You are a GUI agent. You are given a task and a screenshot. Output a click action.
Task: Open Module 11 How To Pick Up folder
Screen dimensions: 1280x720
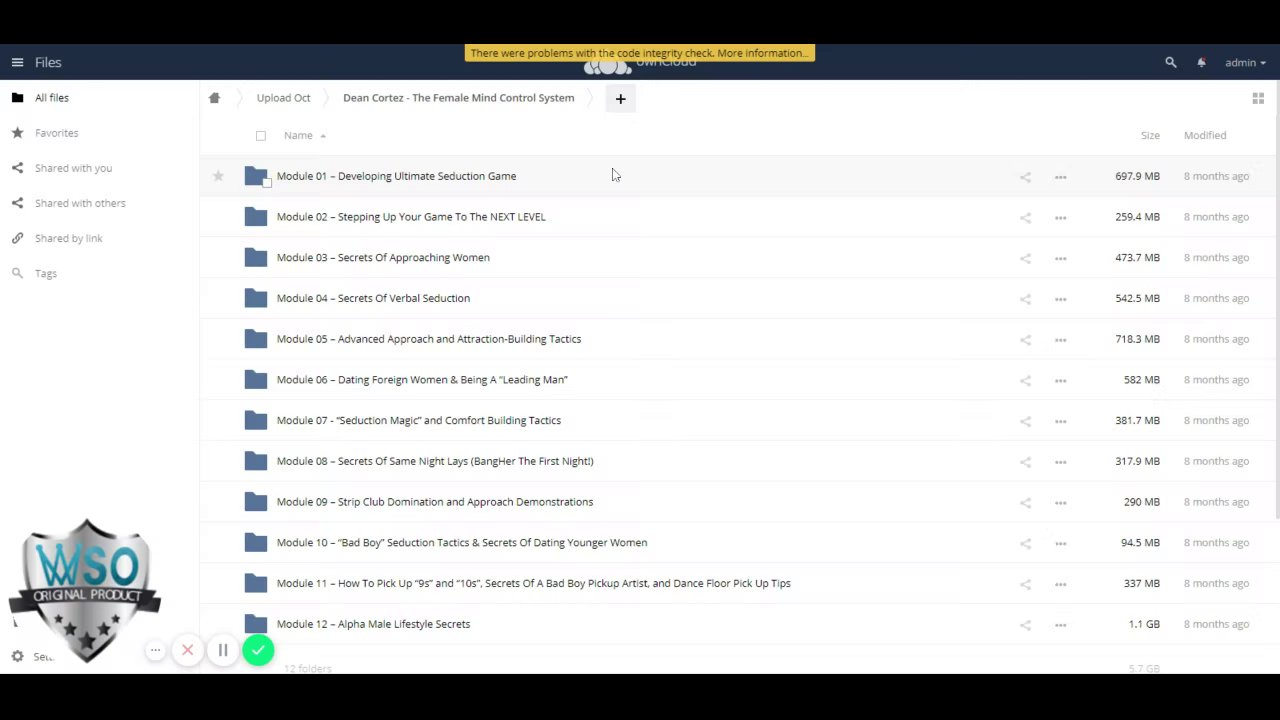534,583
